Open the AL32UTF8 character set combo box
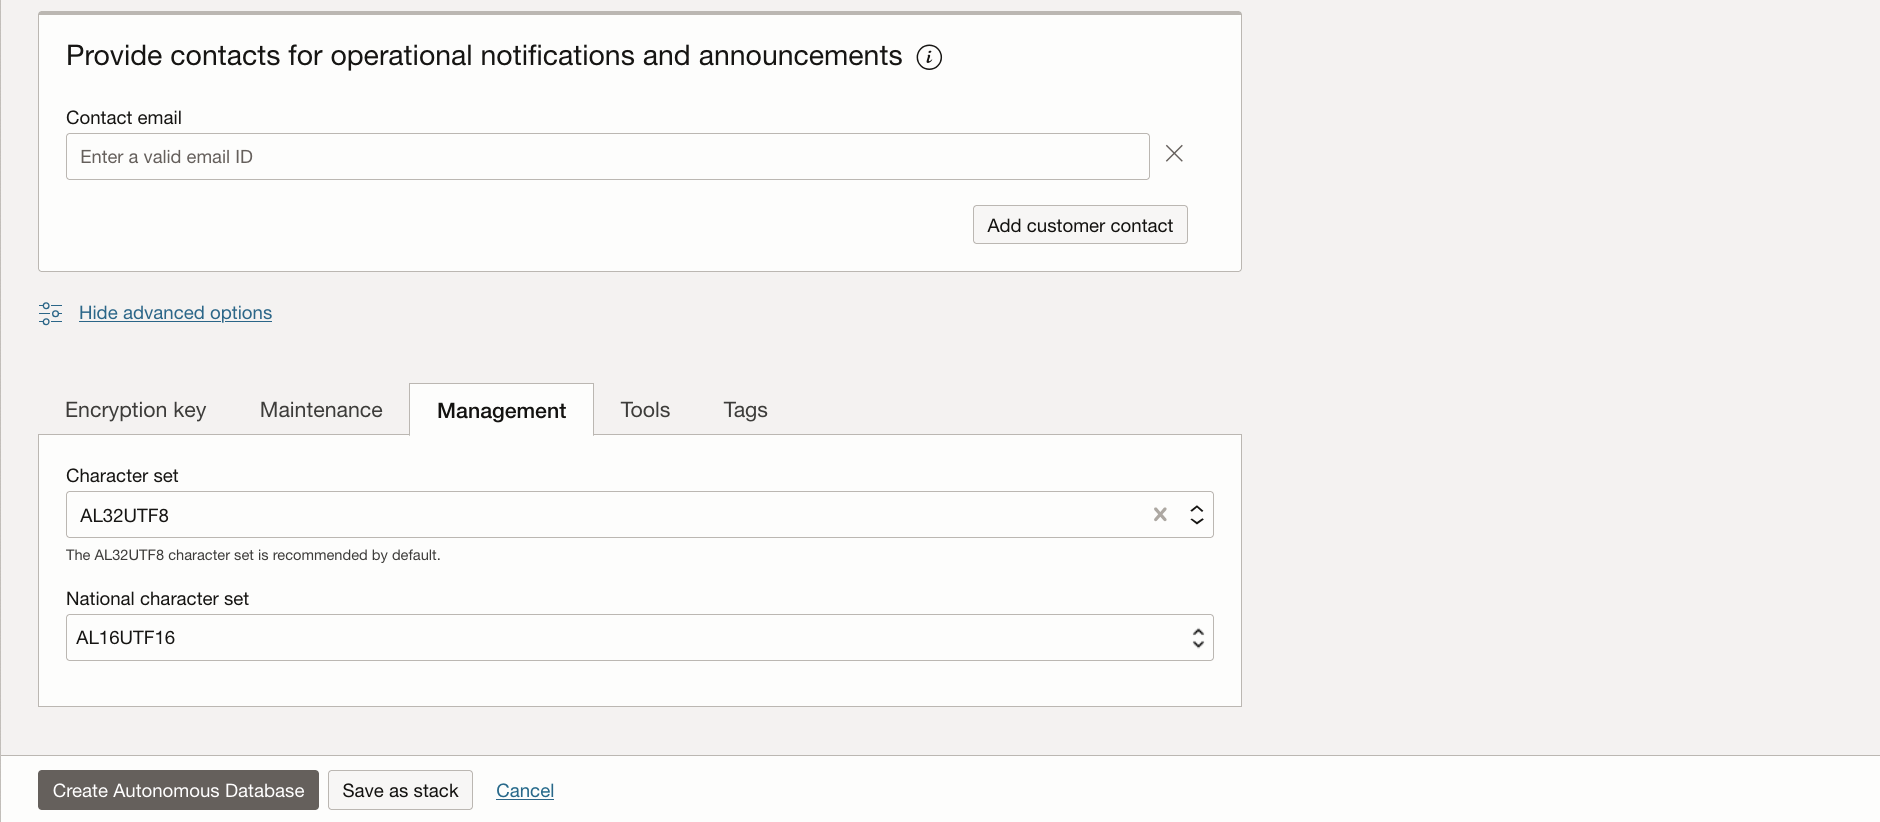This screenshot has height=822, width=1880. point(600,515)
